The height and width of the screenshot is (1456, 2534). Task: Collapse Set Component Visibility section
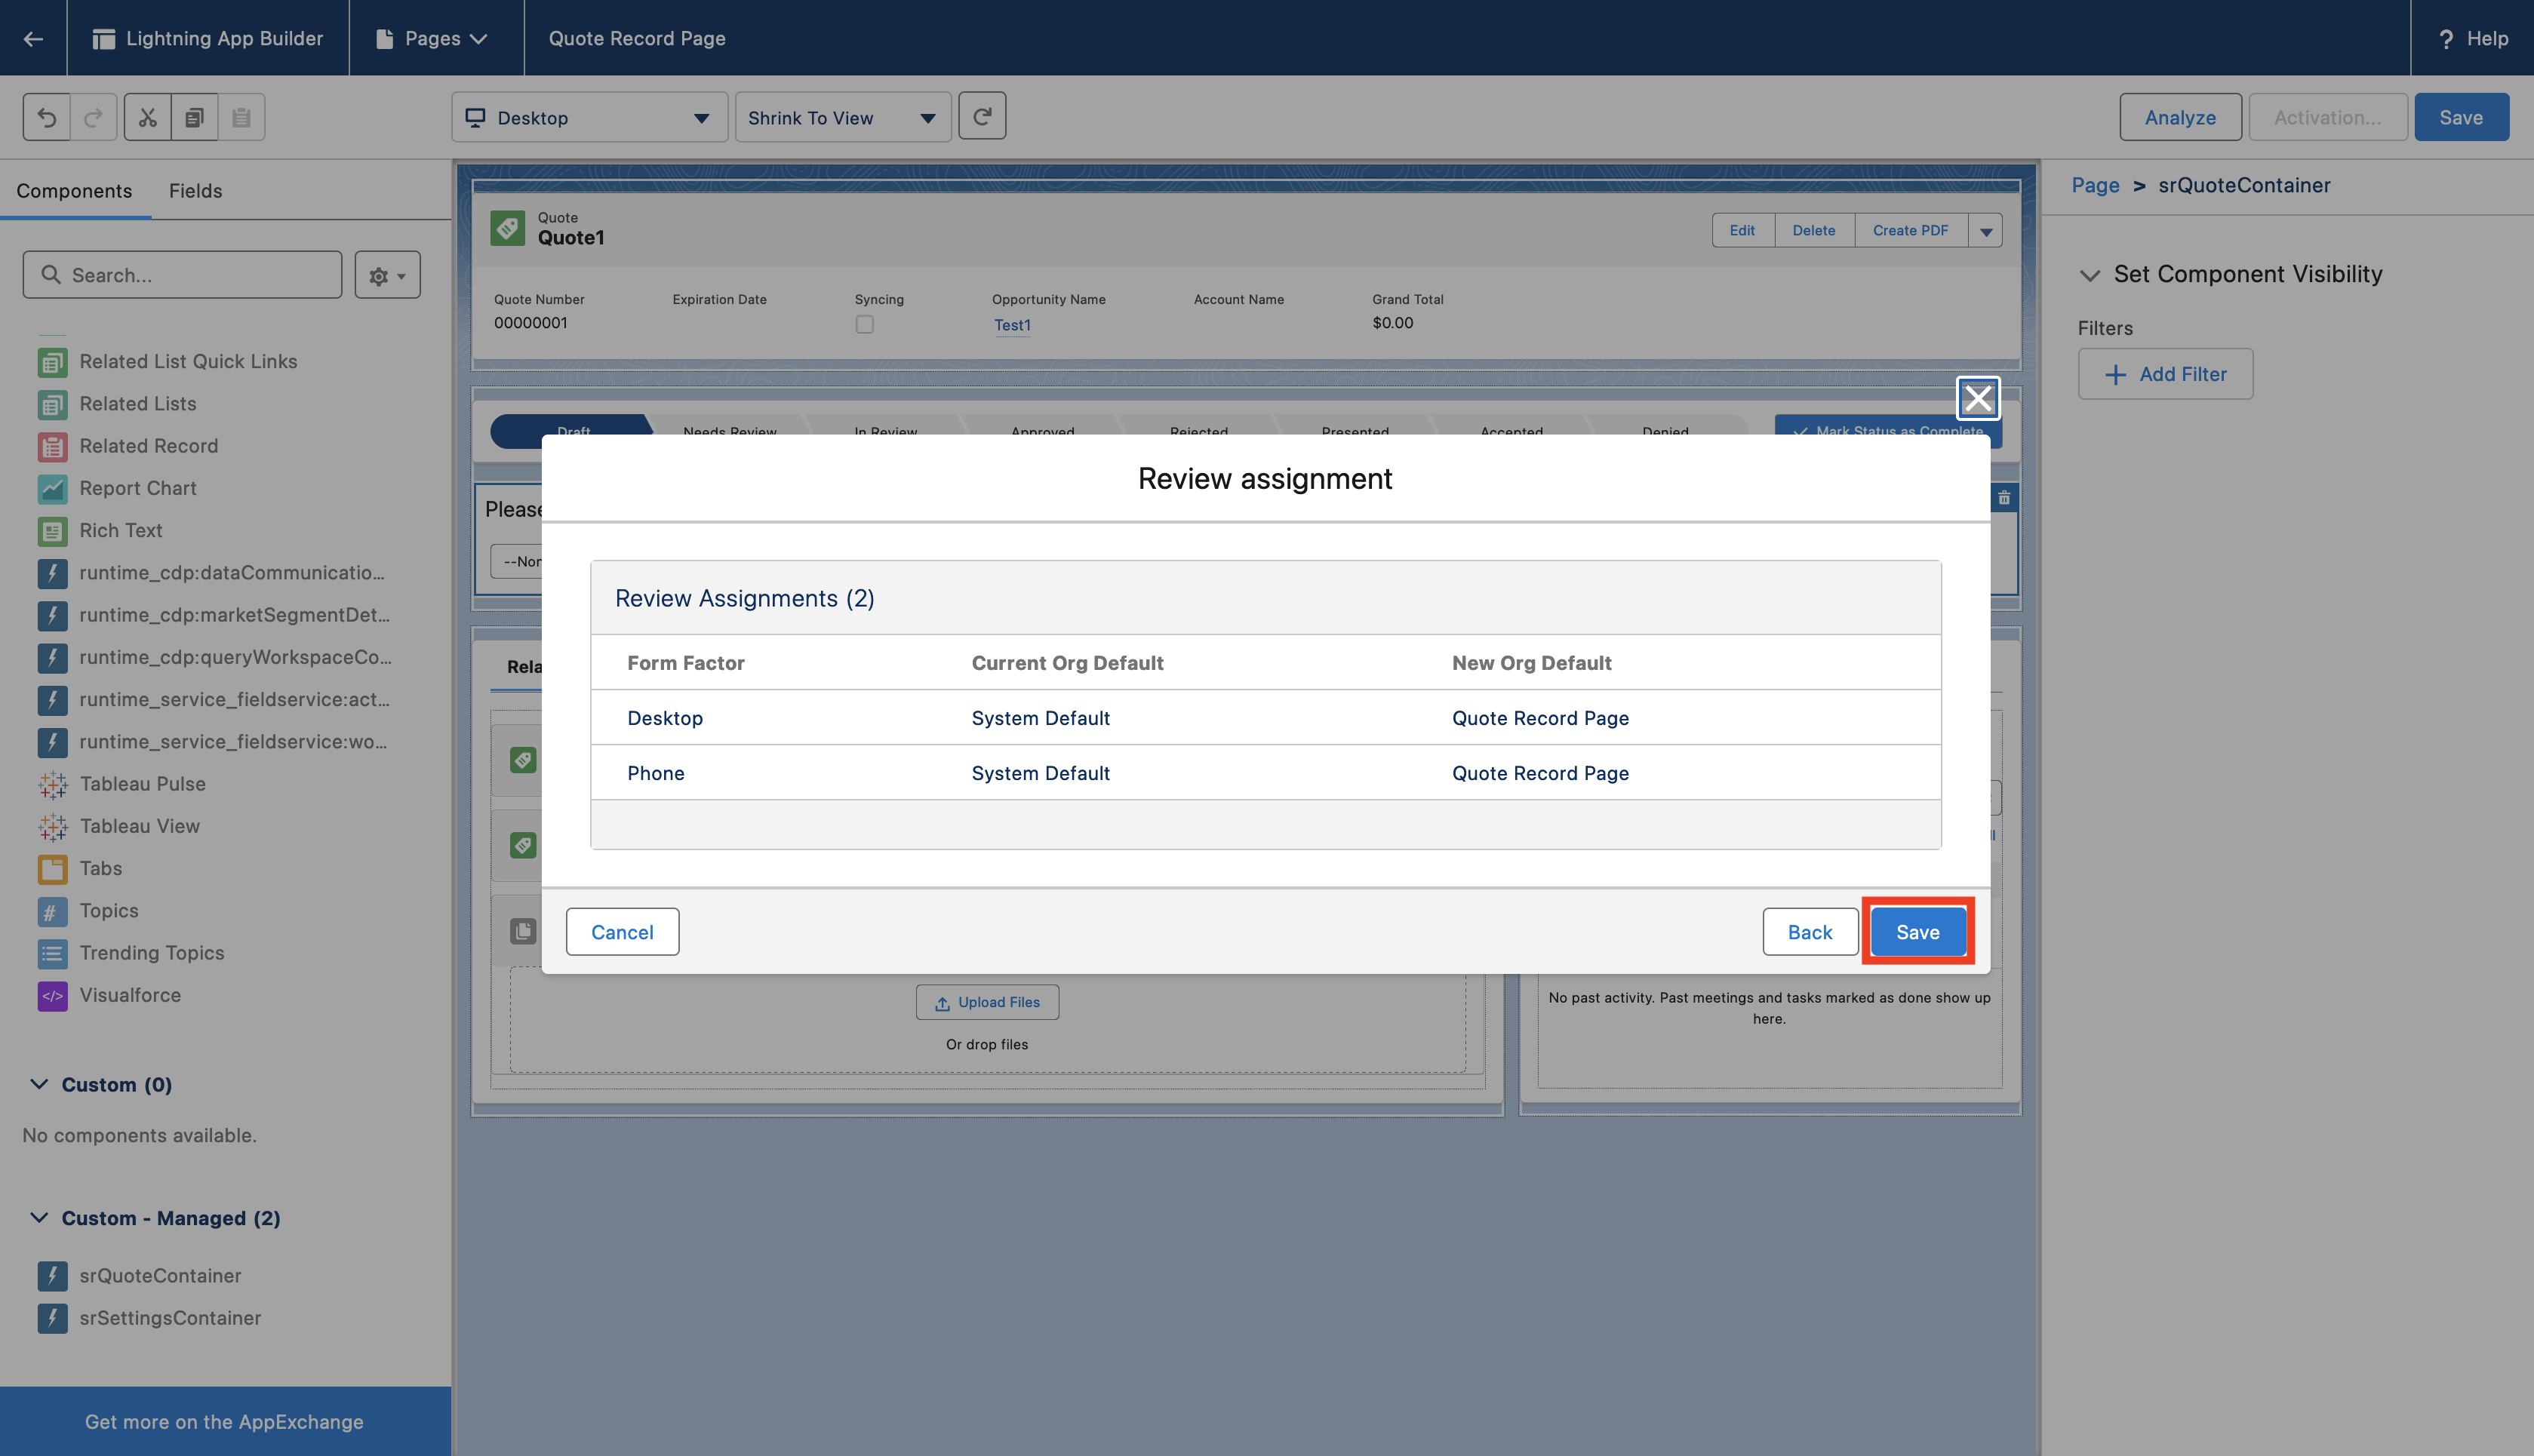(2089, 275)
